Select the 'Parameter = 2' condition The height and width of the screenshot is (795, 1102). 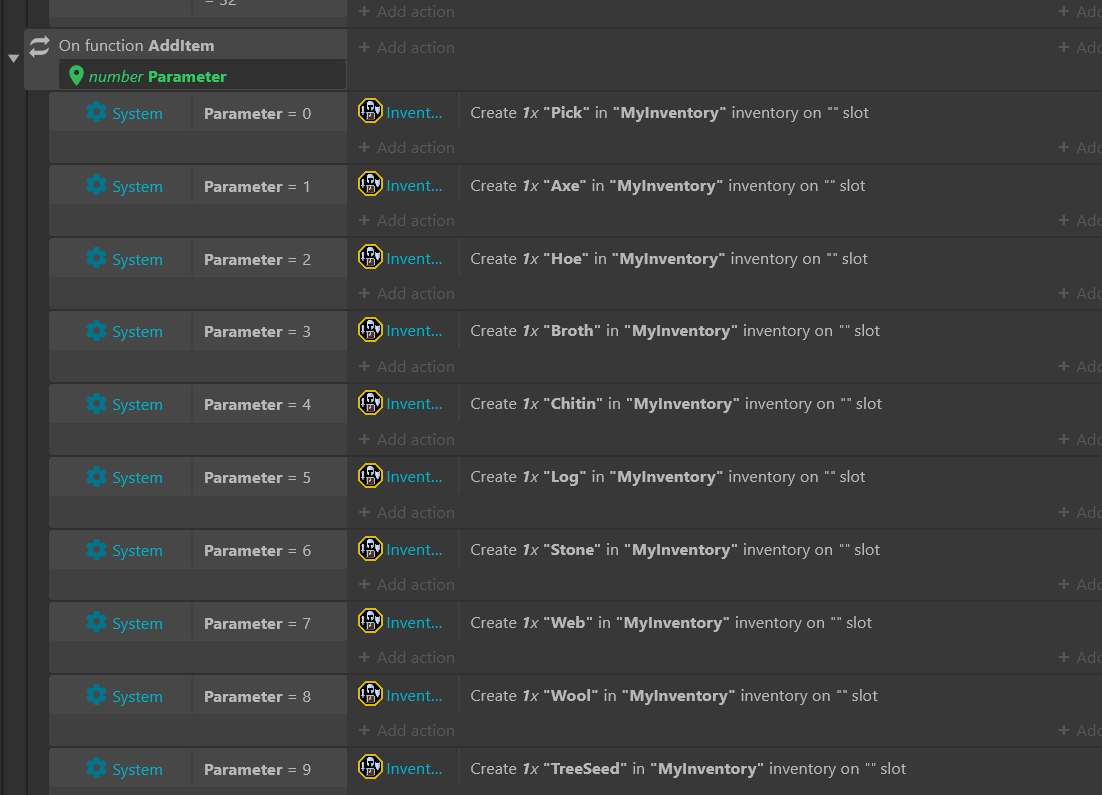click(x=257, y=259)
